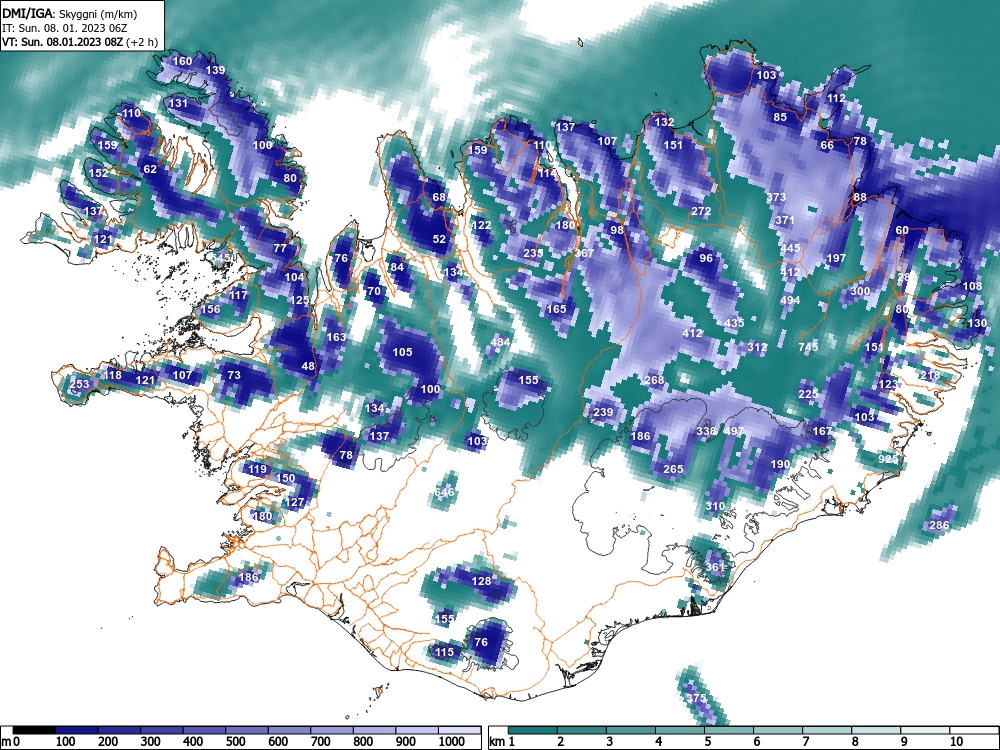Click the visibility value '128' on the map
The image size is (1000, 750).
(x=482, y=581)
